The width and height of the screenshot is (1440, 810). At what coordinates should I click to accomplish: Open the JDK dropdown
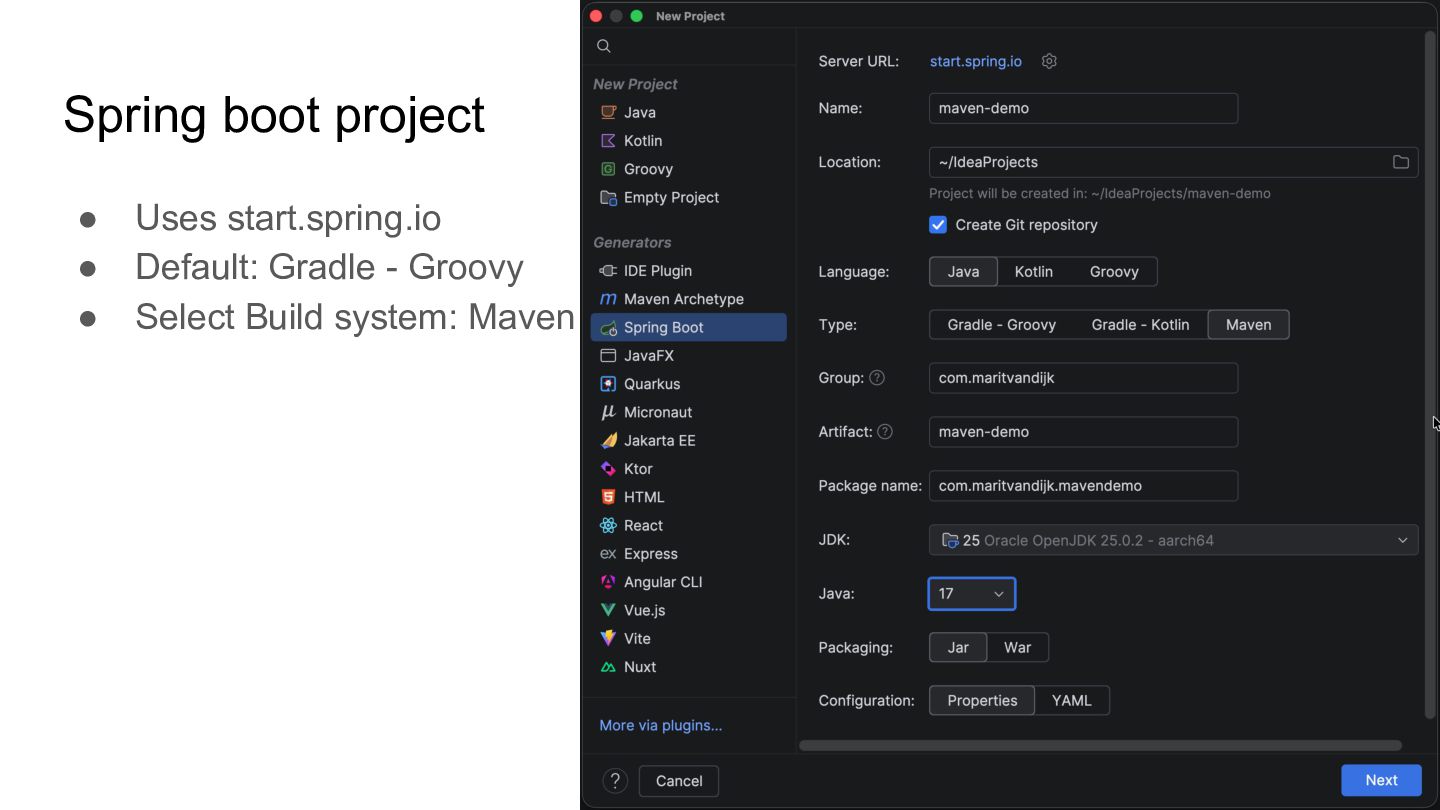[1174, 540]
